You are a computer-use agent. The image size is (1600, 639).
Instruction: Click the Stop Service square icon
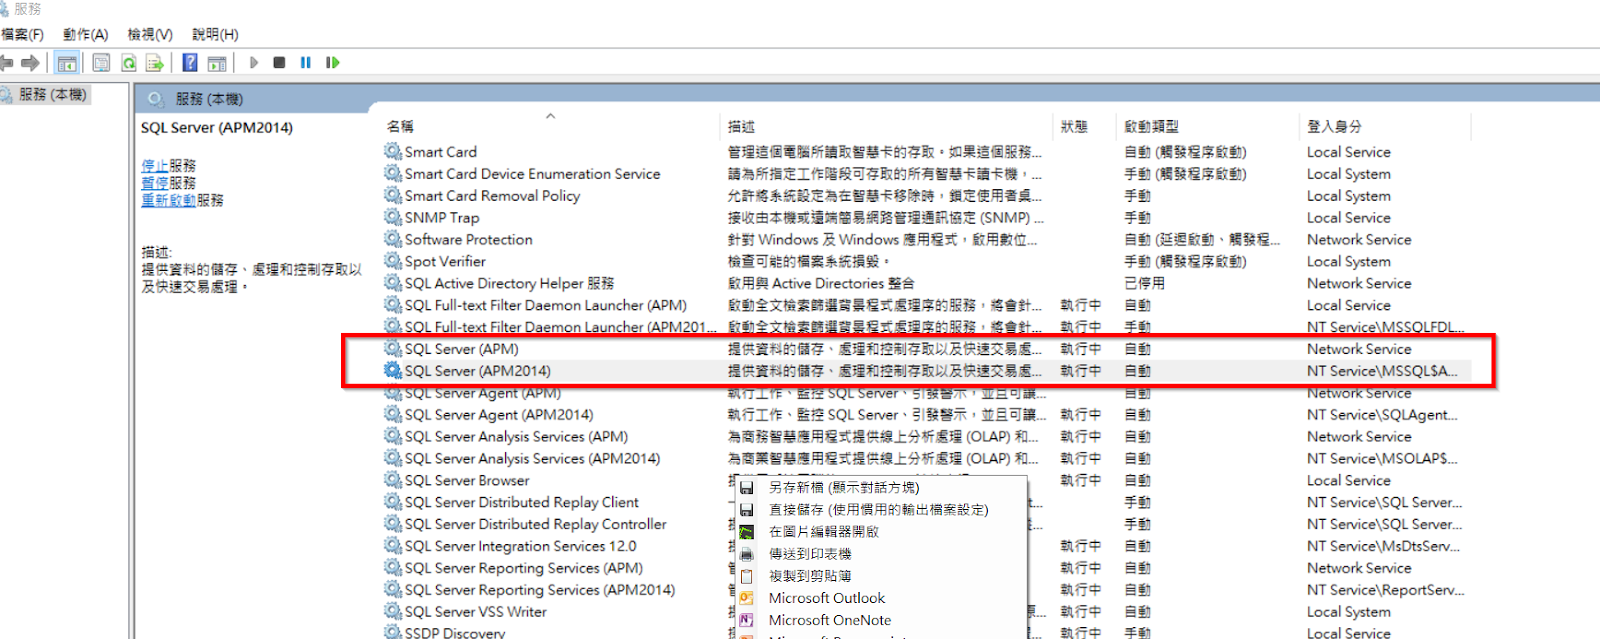[x=279, y=63]
